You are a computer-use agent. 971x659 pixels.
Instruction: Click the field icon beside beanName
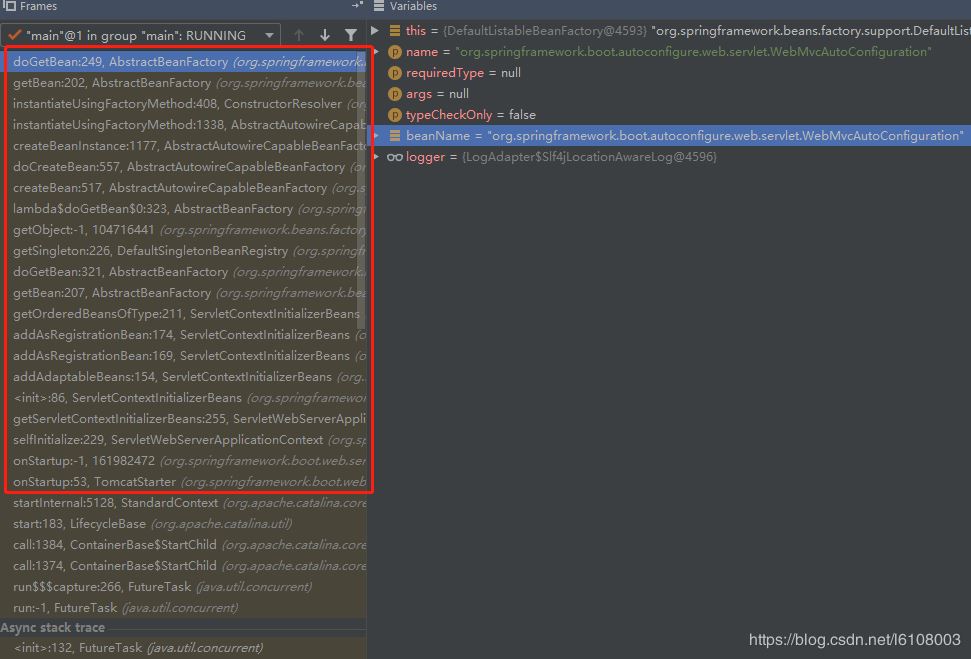pos(394,136)
